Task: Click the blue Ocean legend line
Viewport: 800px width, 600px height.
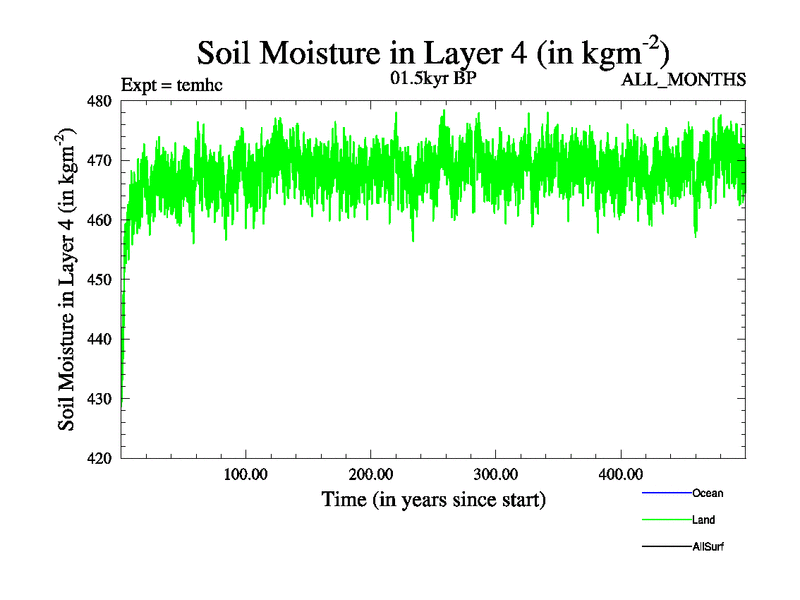Action: tap(666, 493)
